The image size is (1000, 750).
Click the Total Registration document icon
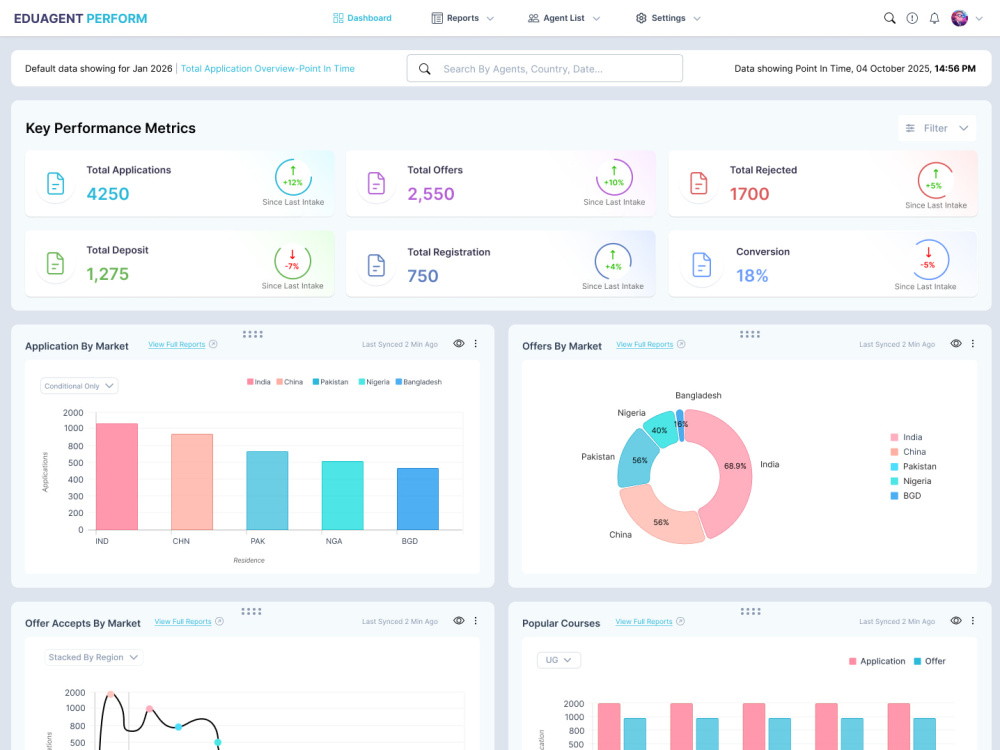pyautogui.click(x=376, y=265)
